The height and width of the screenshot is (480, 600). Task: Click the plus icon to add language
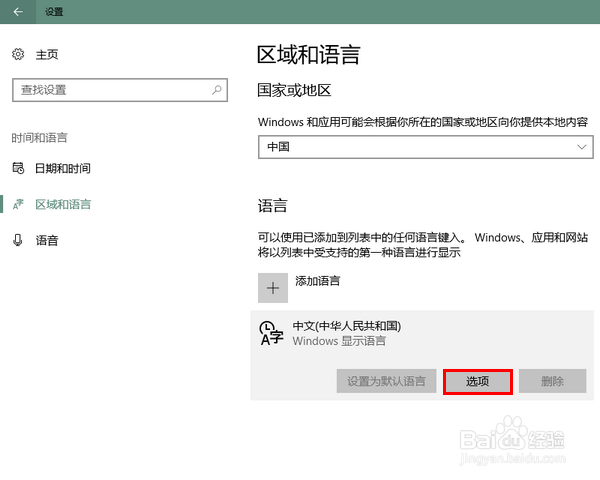tap(273, 288)
